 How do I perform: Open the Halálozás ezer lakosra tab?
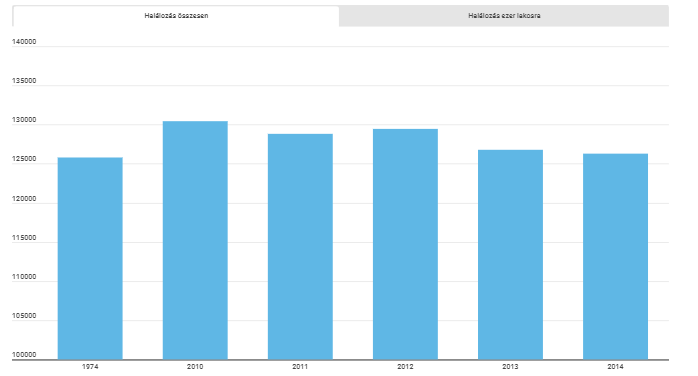504,16
